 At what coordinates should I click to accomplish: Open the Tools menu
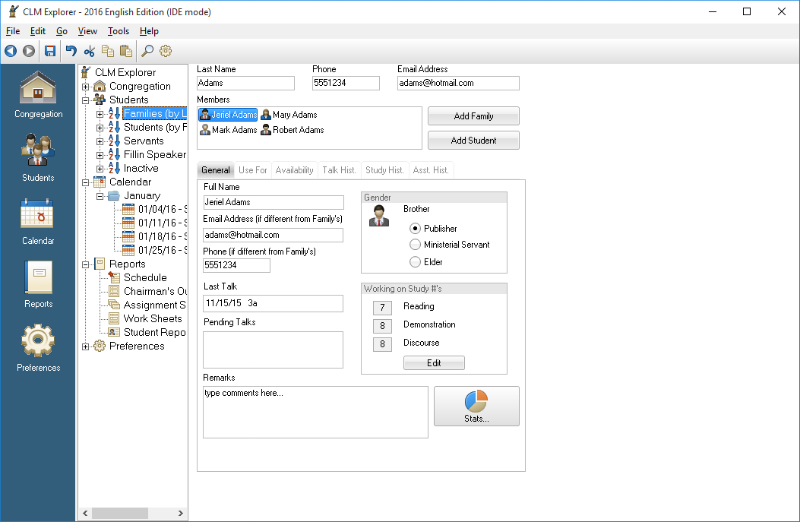point(118,31)
